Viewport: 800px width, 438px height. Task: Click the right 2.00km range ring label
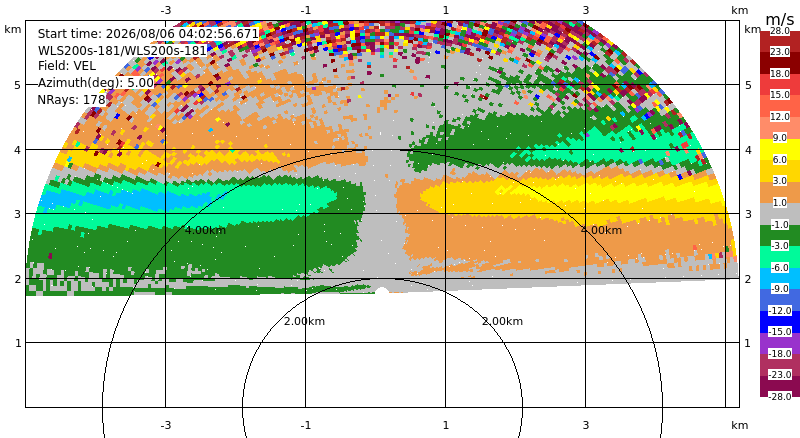[x=503, y=321]
